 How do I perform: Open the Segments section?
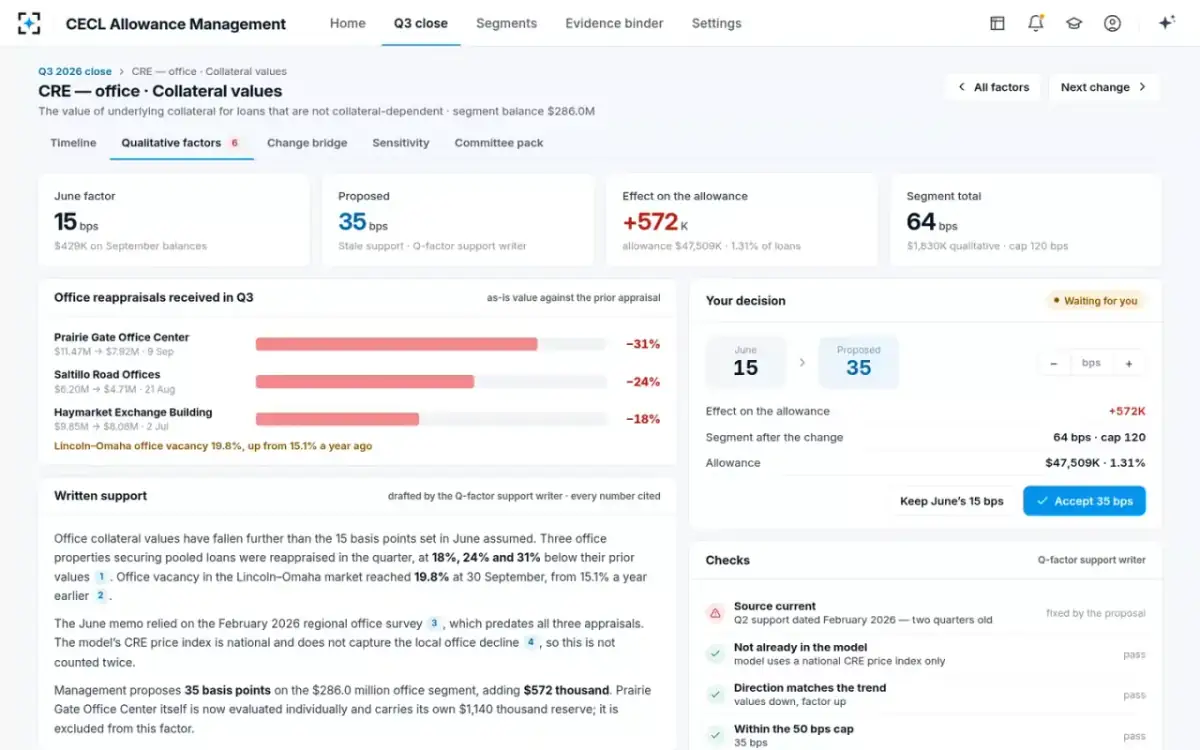click(x=506, y=23)
